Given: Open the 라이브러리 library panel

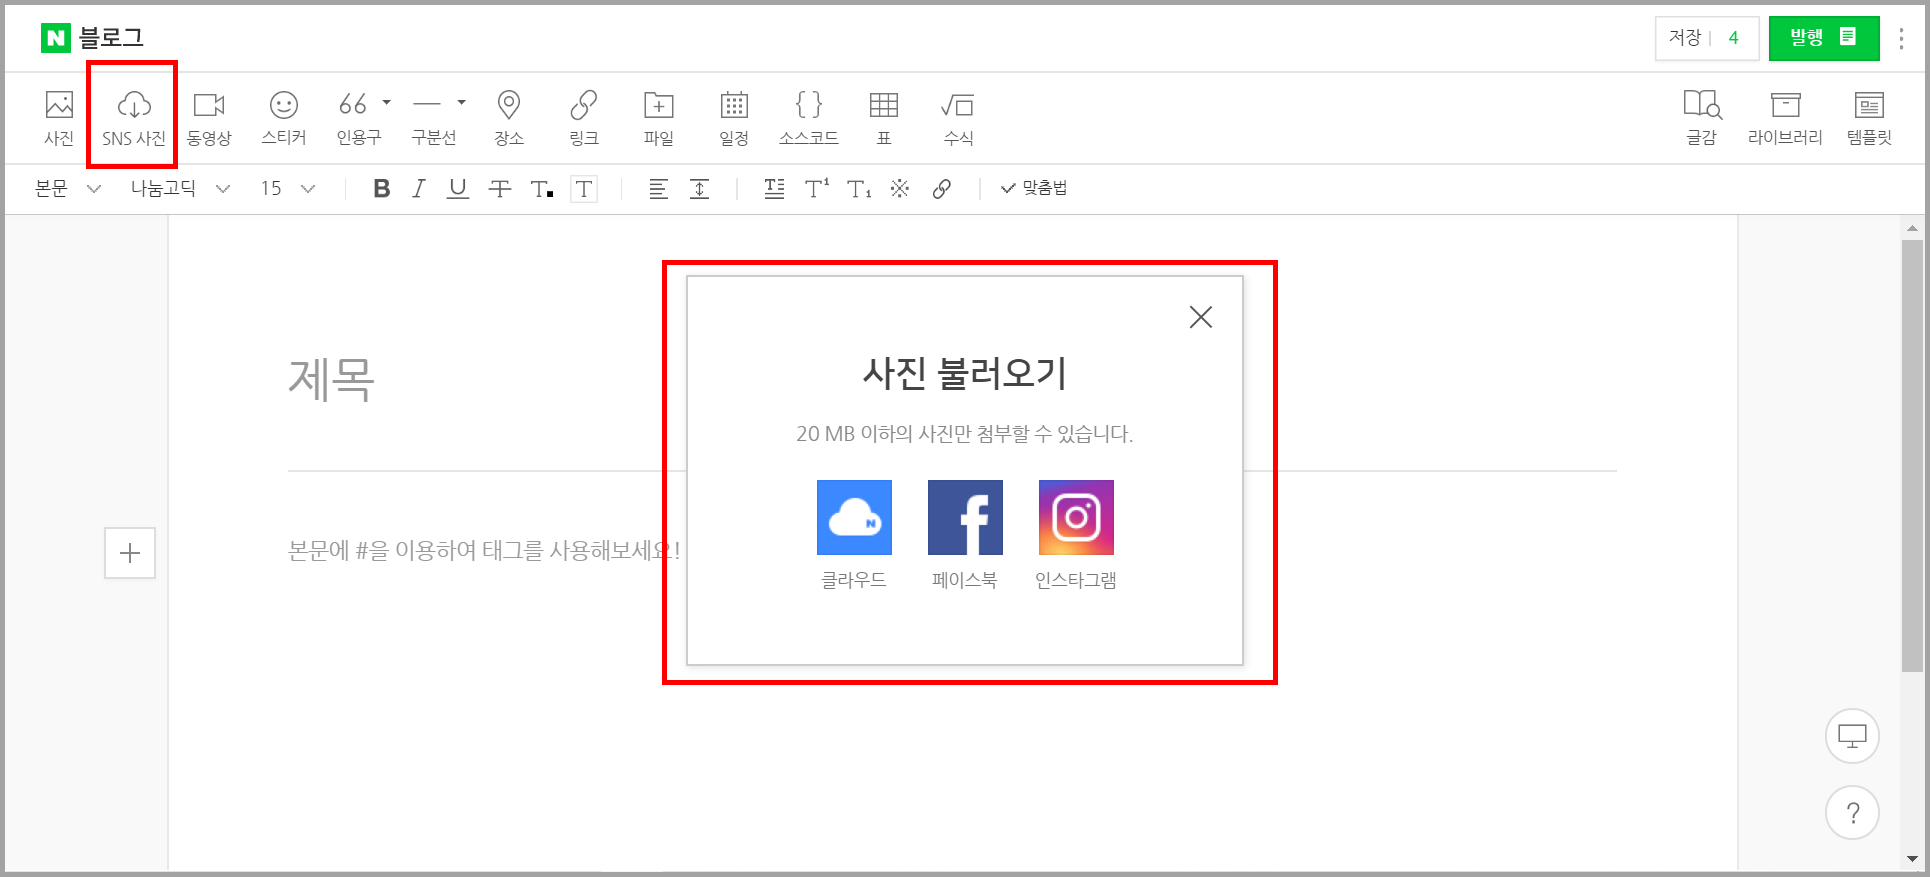Looking at the screenshot, I should (1785, 117).
